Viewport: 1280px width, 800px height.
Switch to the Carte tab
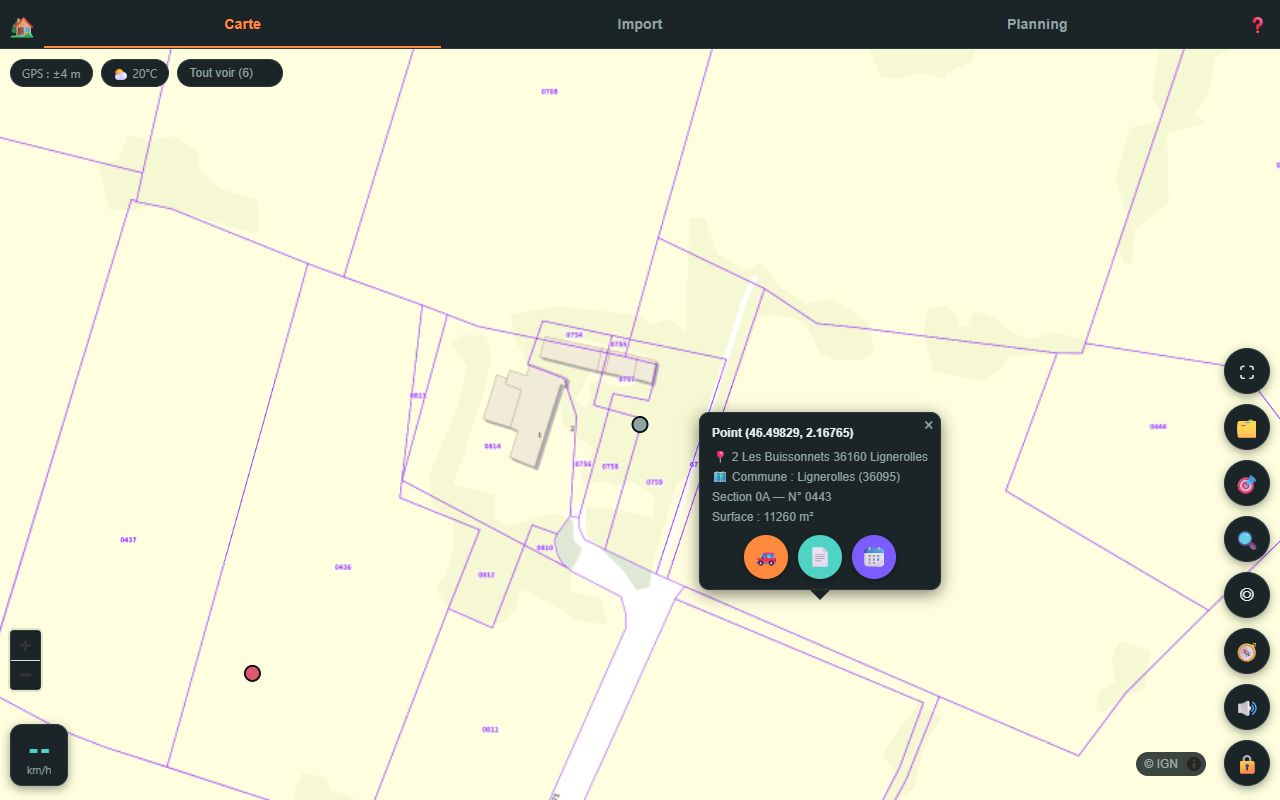(242, 24)
